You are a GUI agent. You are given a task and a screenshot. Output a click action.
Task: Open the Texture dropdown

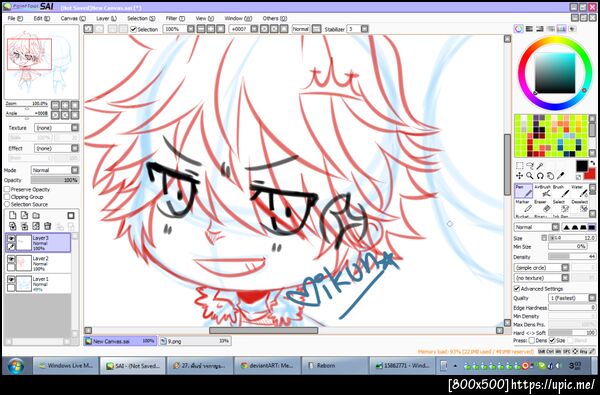[57, 128]
